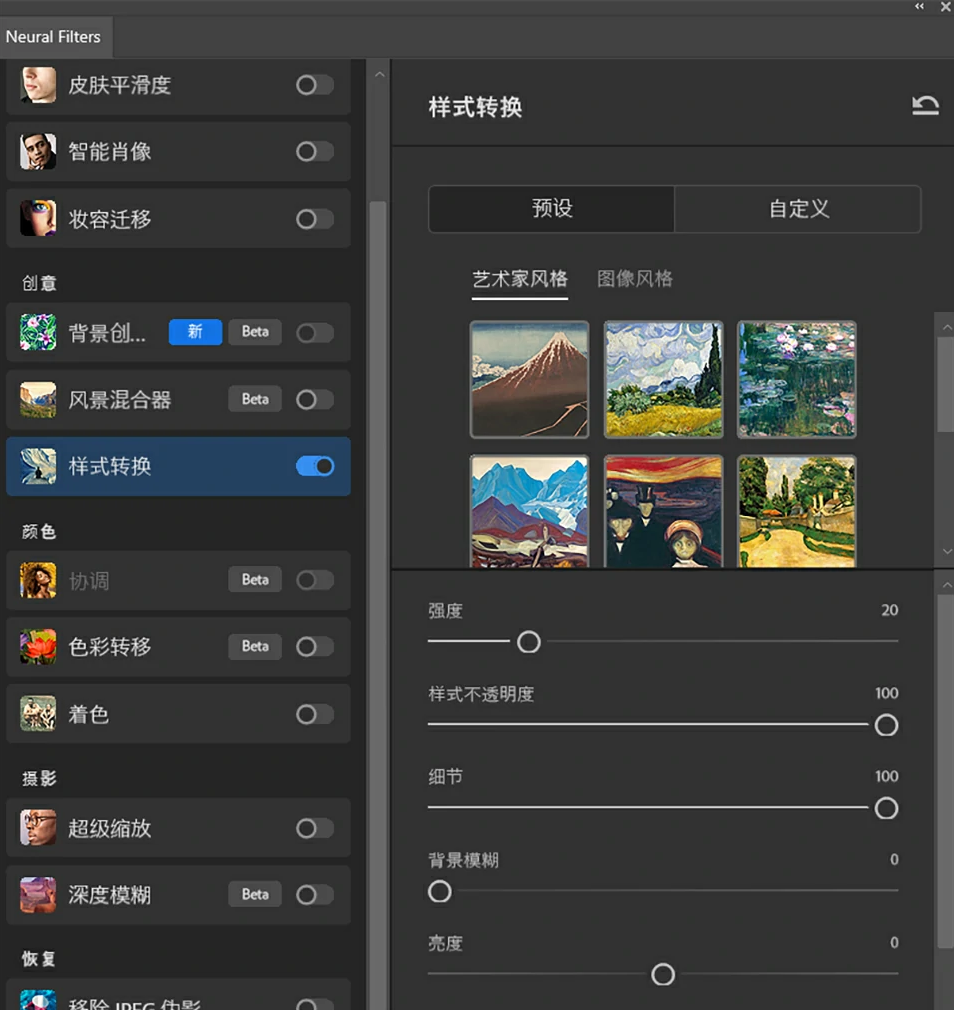This screenshot has width=954, height=1010.
Task: Click the 创意 category heading
Action: [39, 283]
